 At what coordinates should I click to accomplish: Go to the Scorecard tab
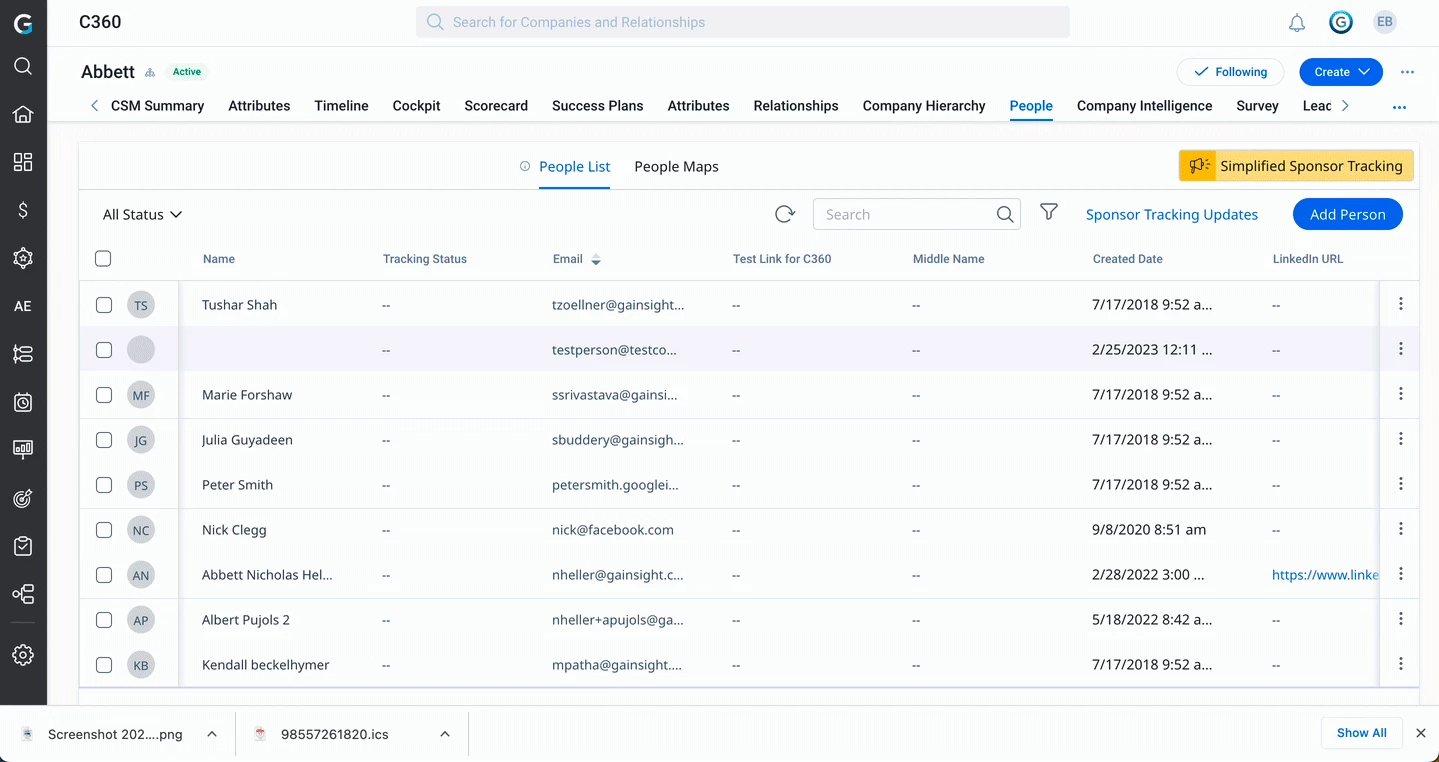pyautogui.click(x=496, y=106)
